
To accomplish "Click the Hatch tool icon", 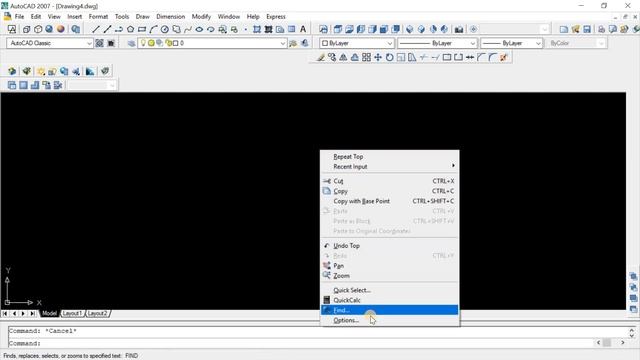I will point(257,29).
